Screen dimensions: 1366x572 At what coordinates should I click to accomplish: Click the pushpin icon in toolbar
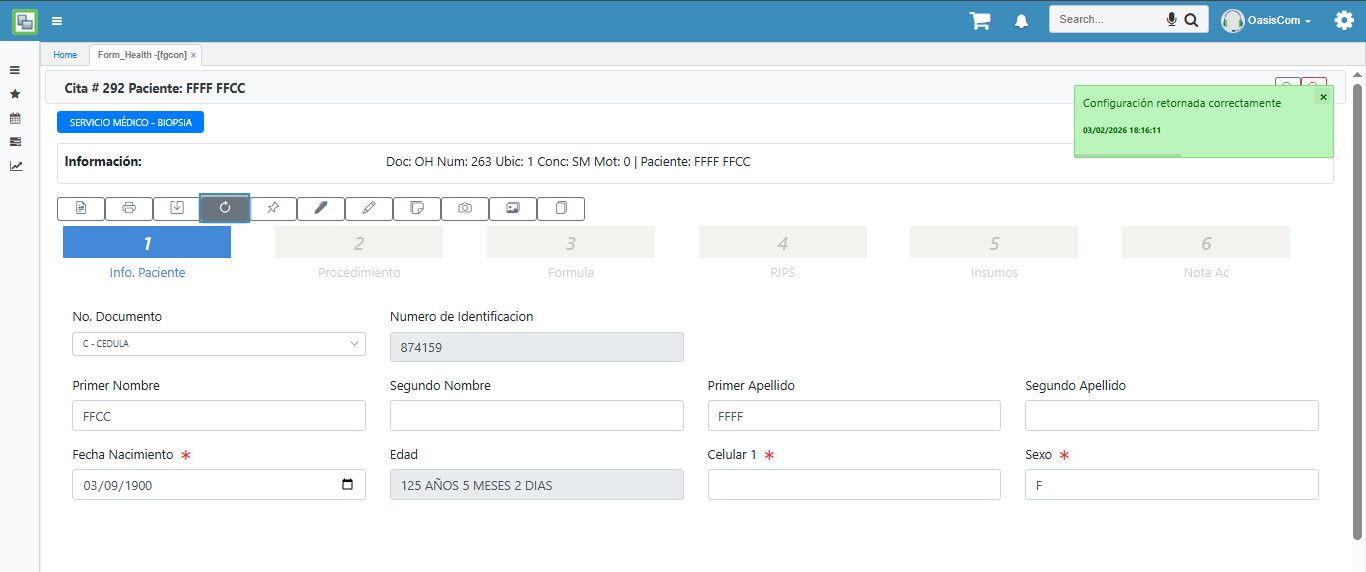(x=273, y=208)
